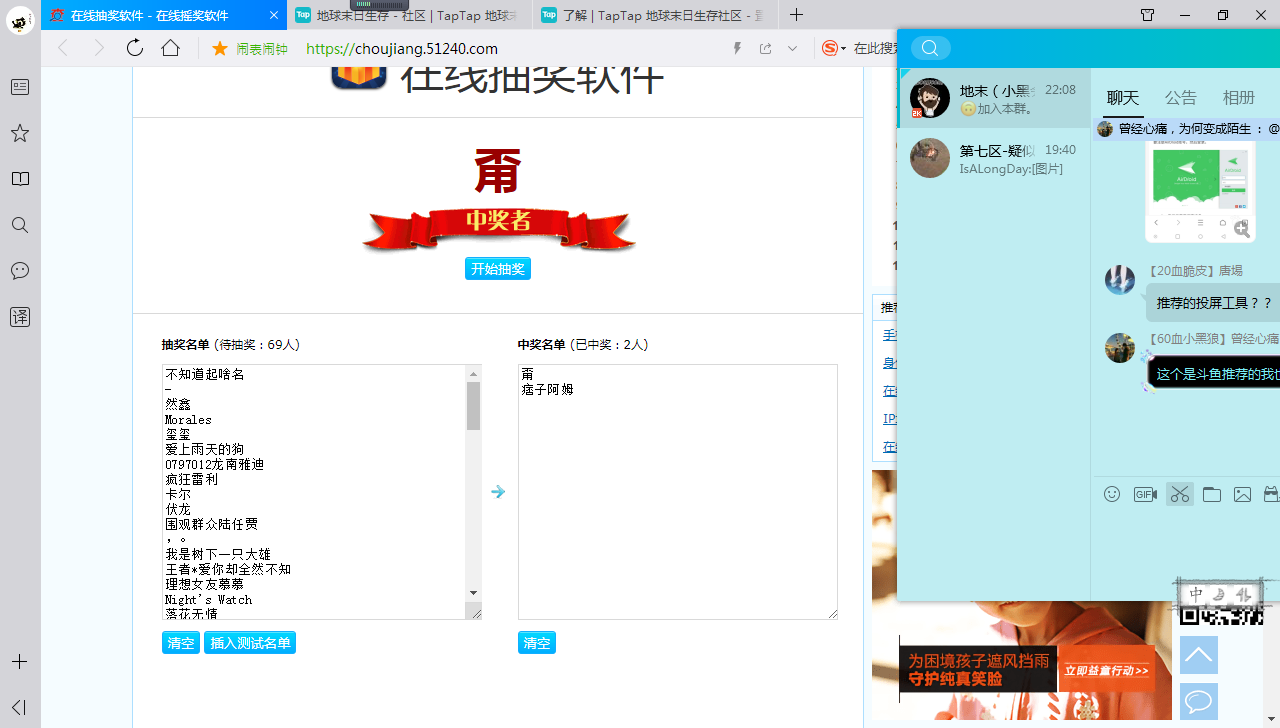1280x728 pixels.
Task: Expand the address bar dropdown chevron
Action: point(792,48)
